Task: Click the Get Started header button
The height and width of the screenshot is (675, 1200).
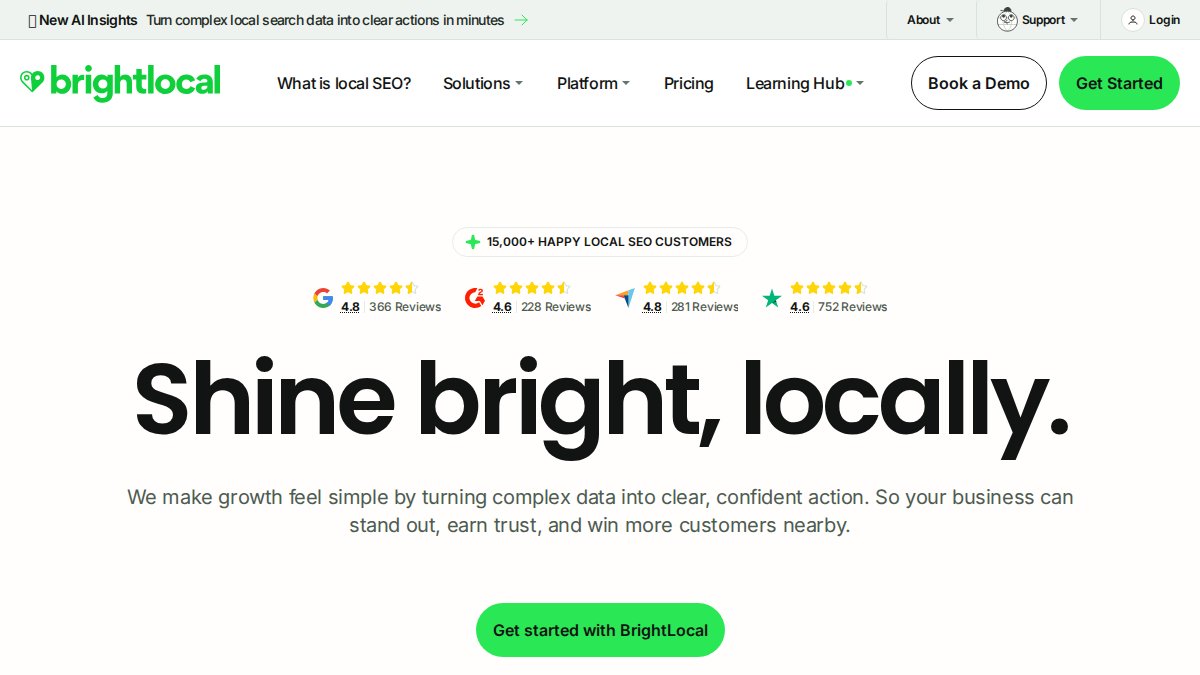Action: 1119,83
